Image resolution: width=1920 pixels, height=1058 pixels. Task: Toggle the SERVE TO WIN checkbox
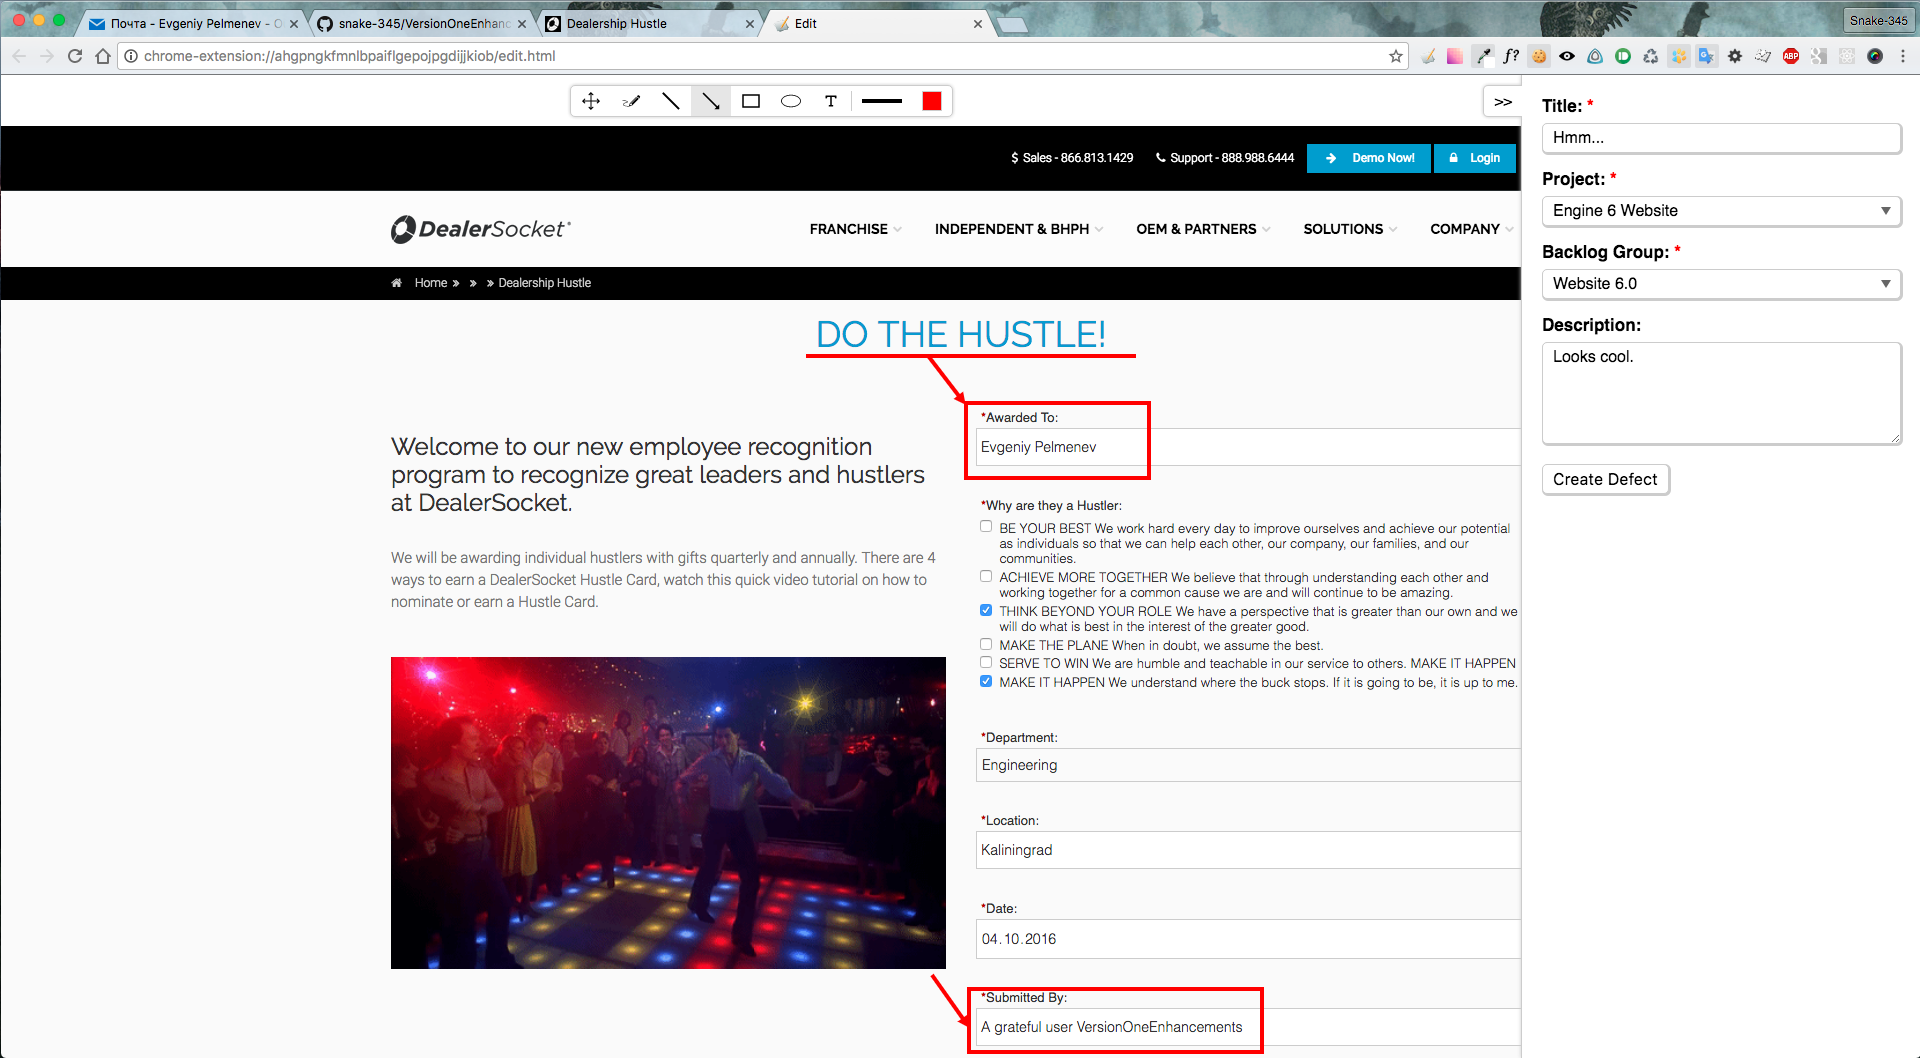(x=986, y=662)
